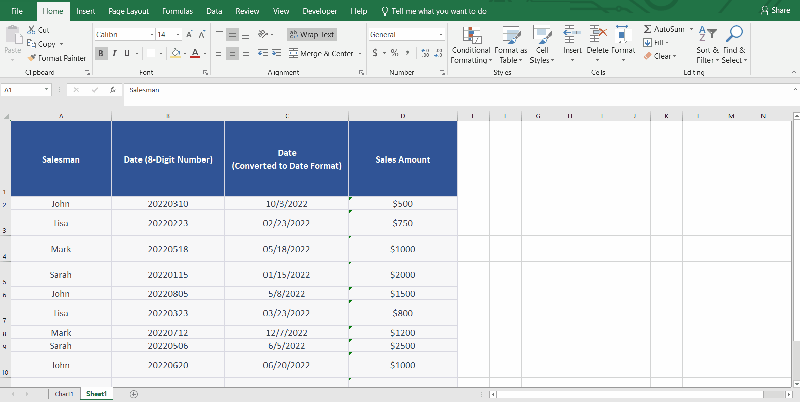
Task: Click the Insert Function fx button
Action: [113, 90]
